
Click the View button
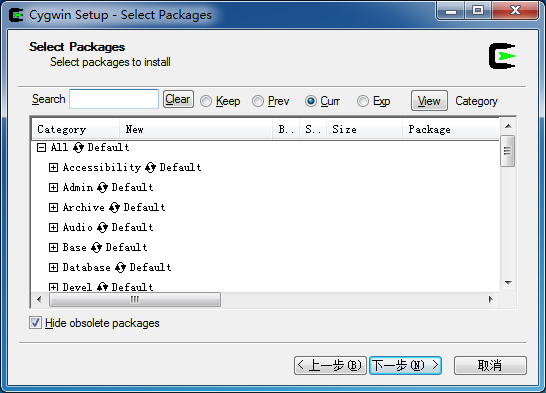429,101
